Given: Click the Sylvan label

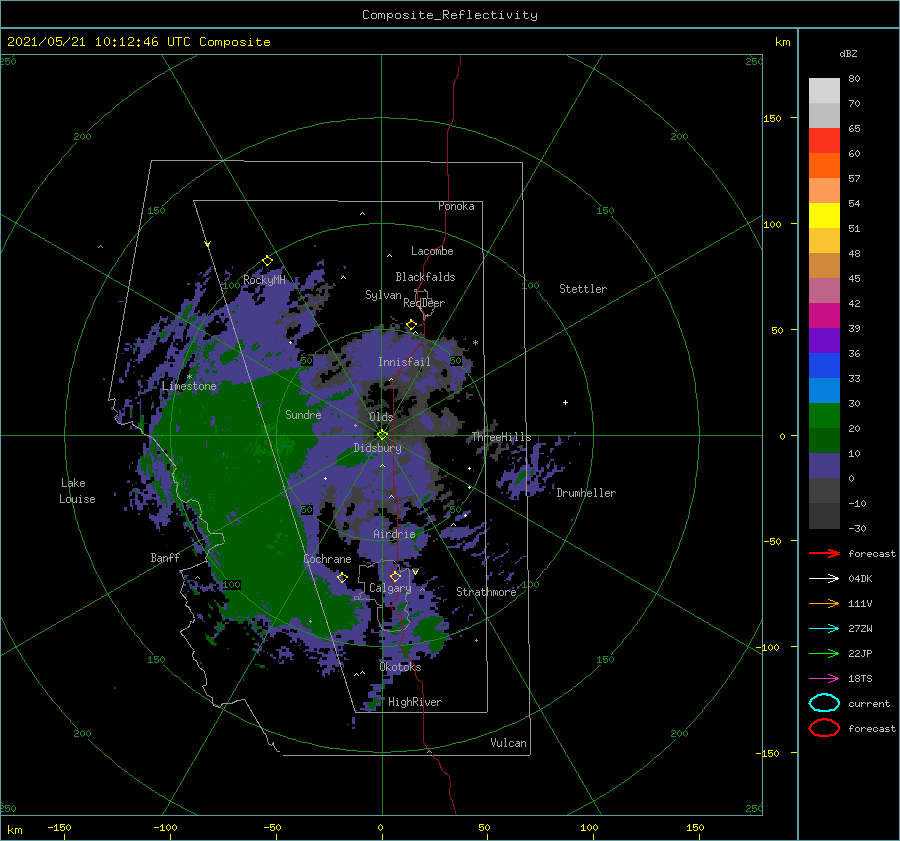Looking at the screenshot, I should tap(383, 295).
